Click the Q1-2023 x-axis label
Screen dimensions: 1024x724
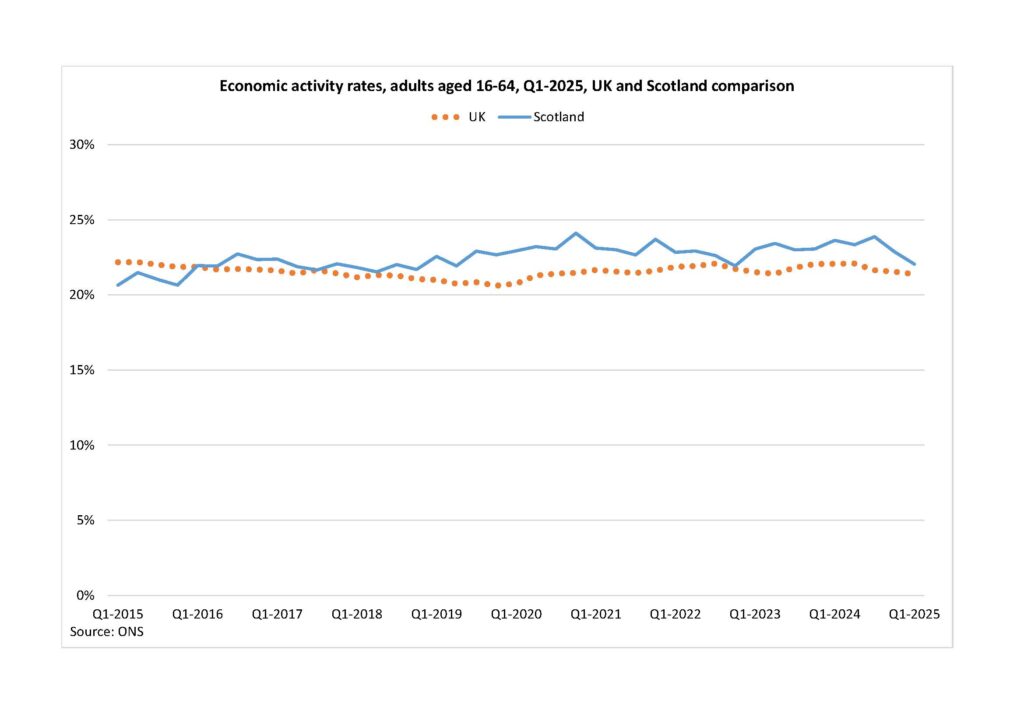[755, 614]
